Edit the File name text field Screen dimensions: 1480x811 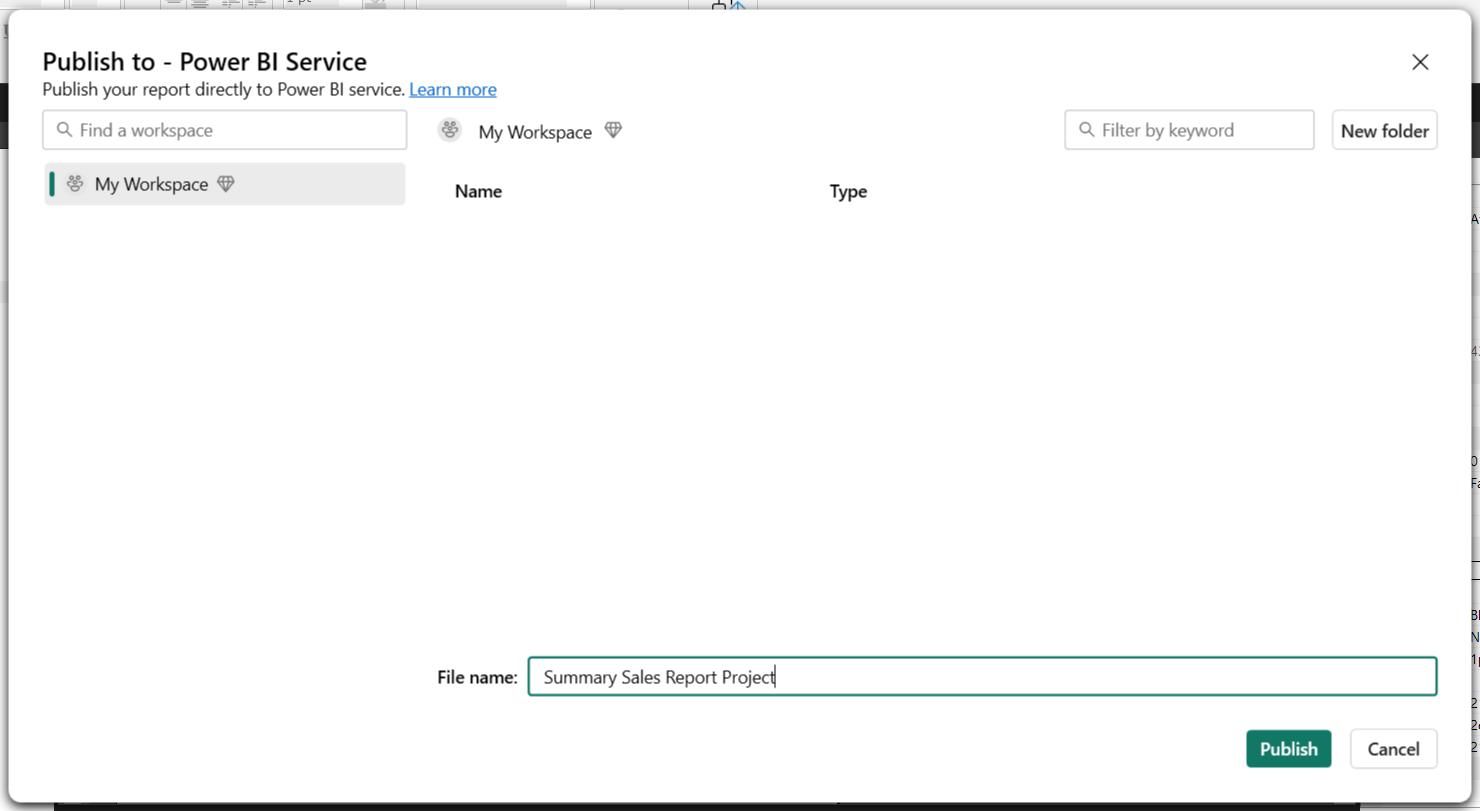(982, 677)
